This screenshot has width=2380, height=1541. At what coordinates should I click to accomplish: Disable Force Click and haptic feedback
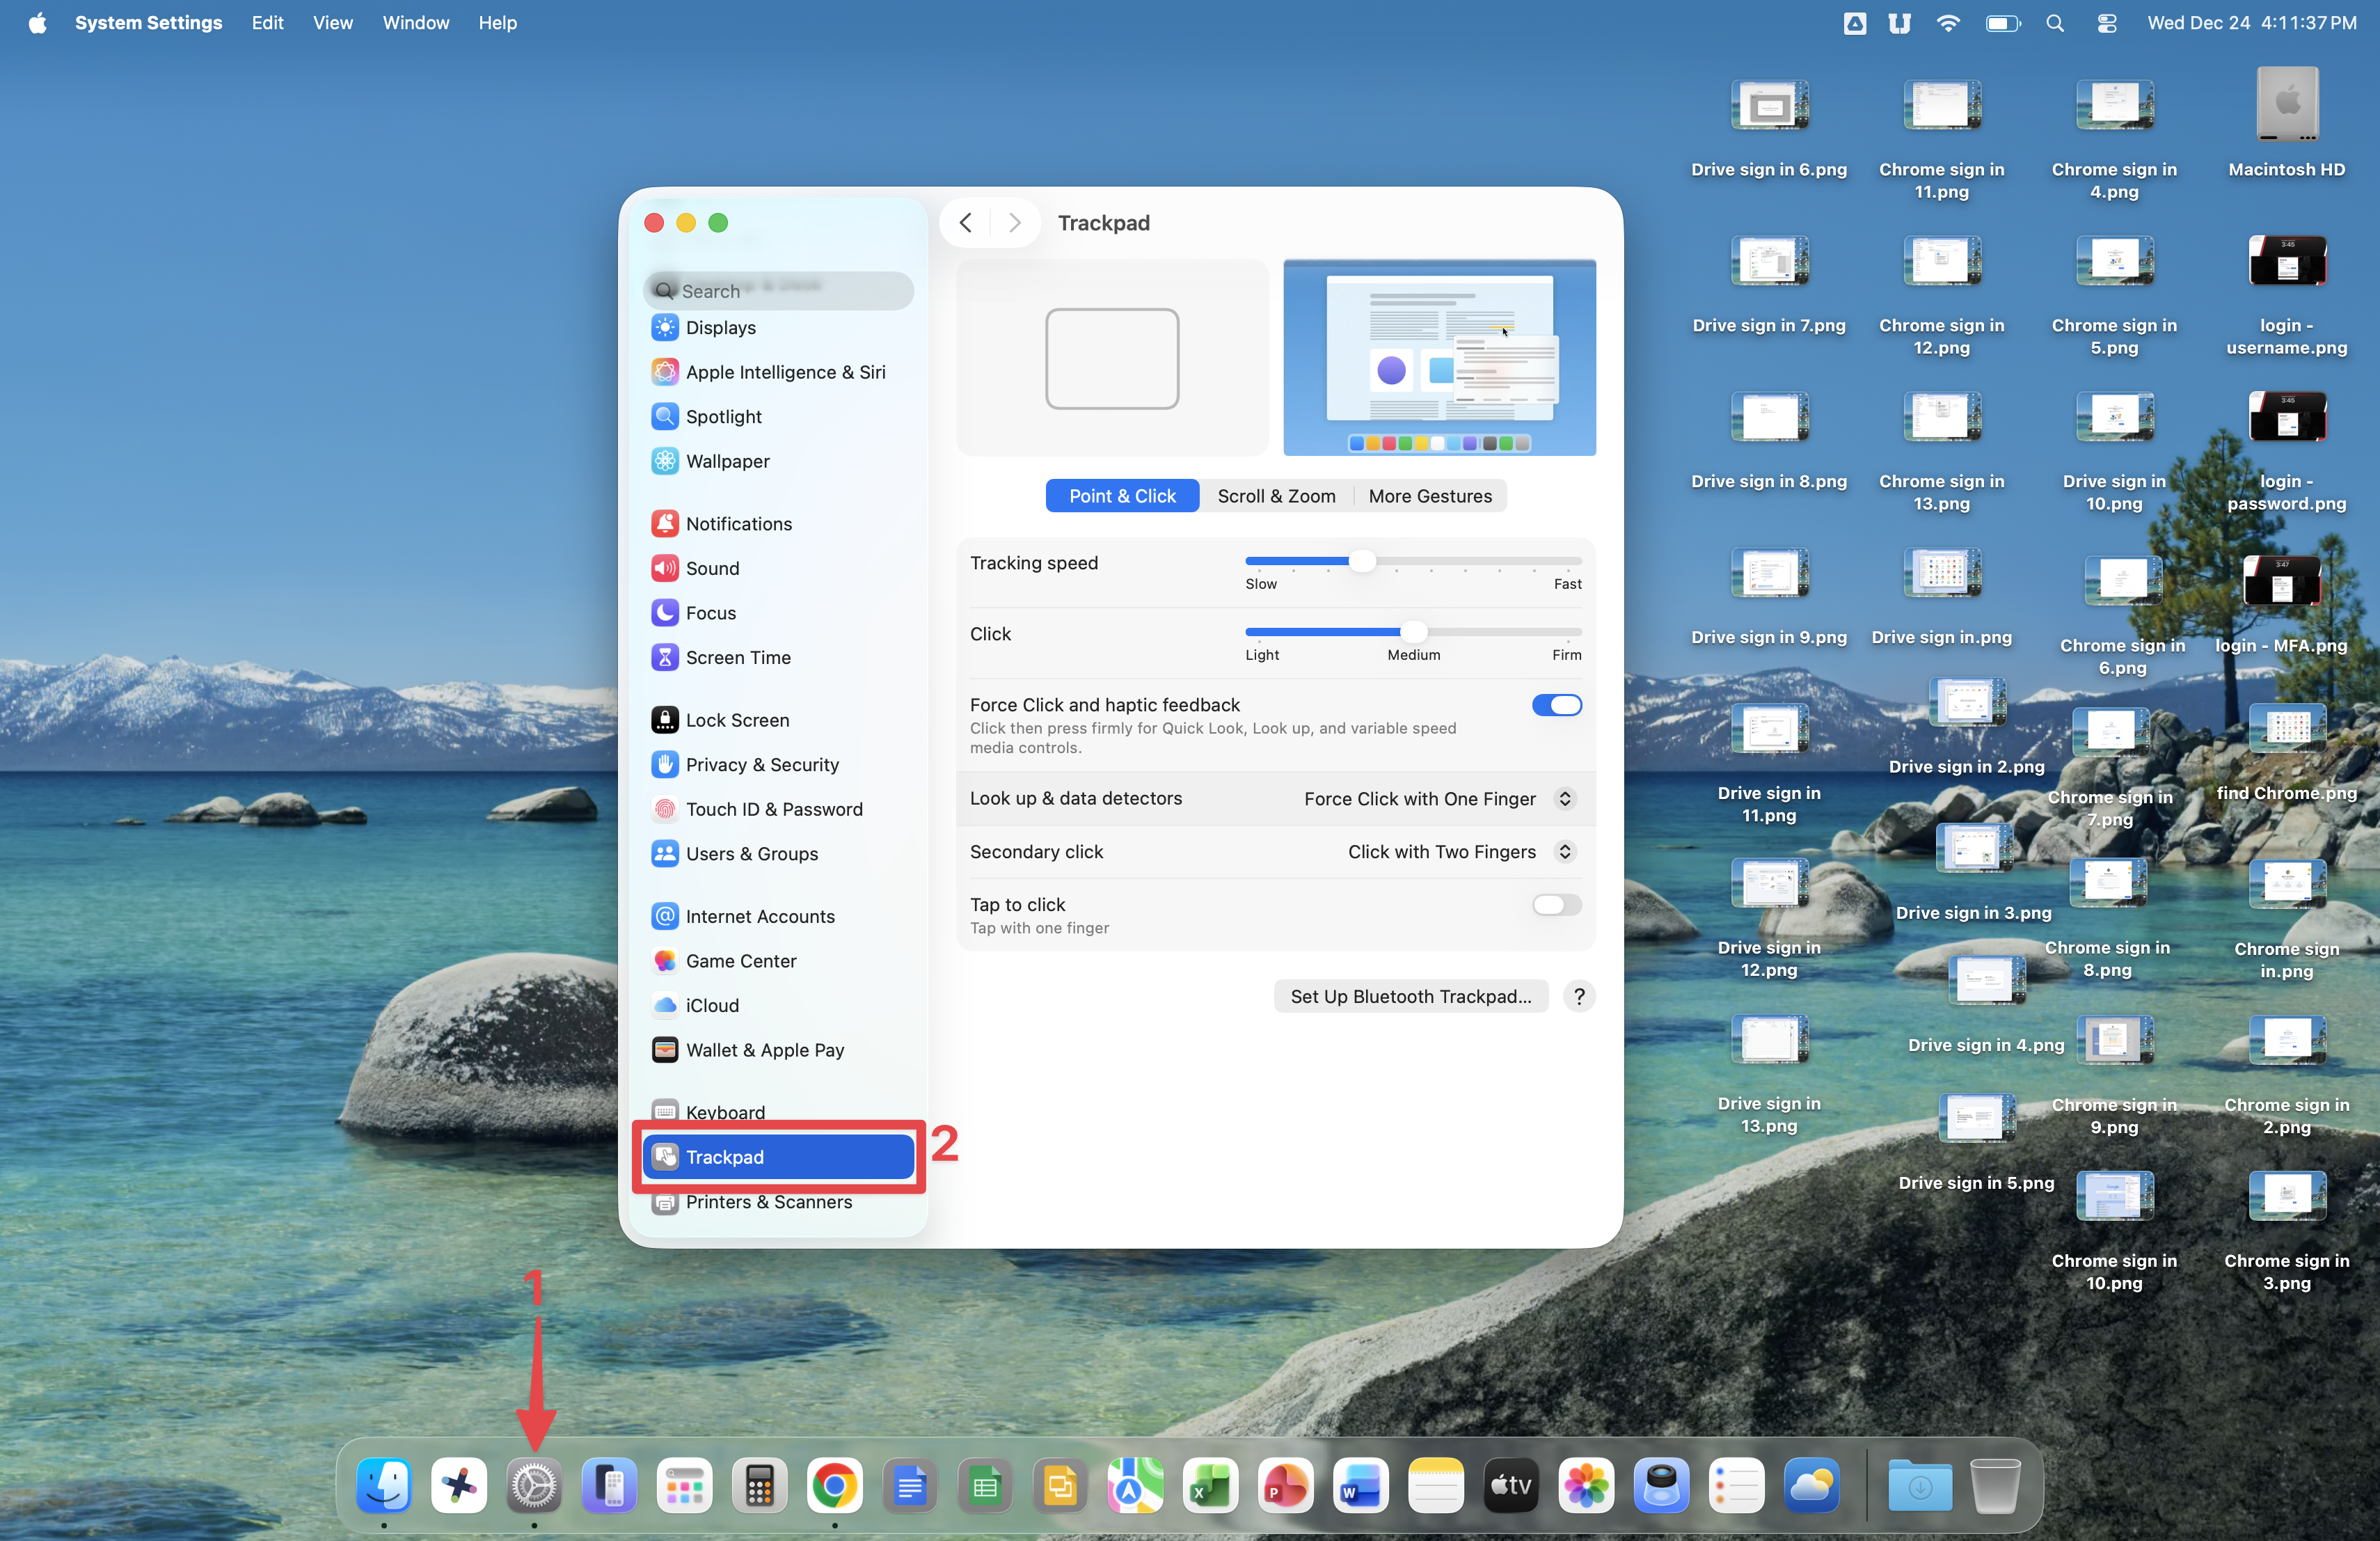click(x=1556, y=706)
